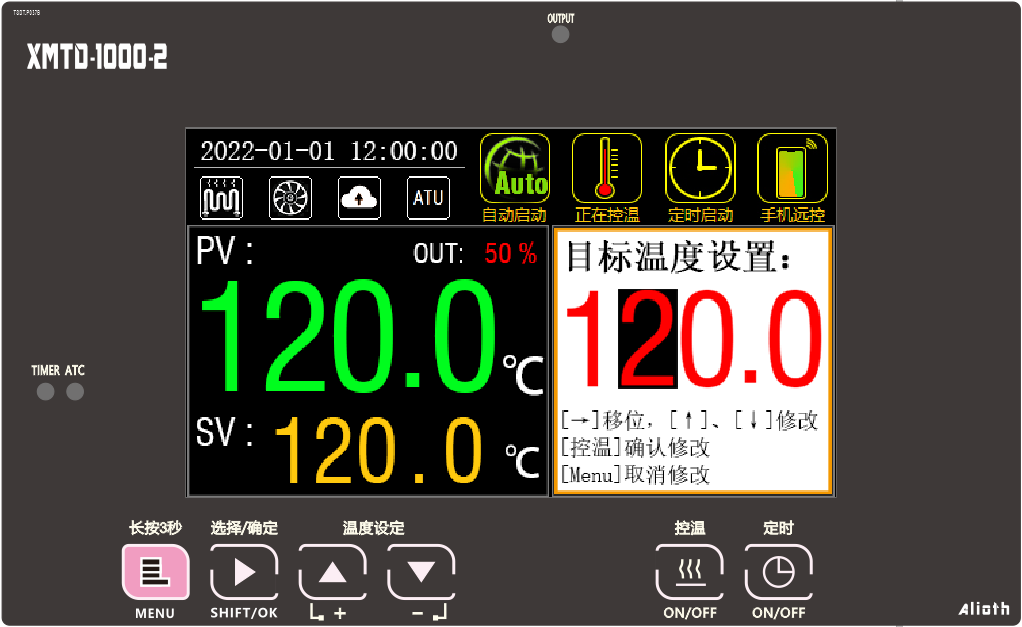Select the 自动启动 Auto start icon
Image resolution: width=1022 pixels, height=627 pixels.
pos(515,168)
